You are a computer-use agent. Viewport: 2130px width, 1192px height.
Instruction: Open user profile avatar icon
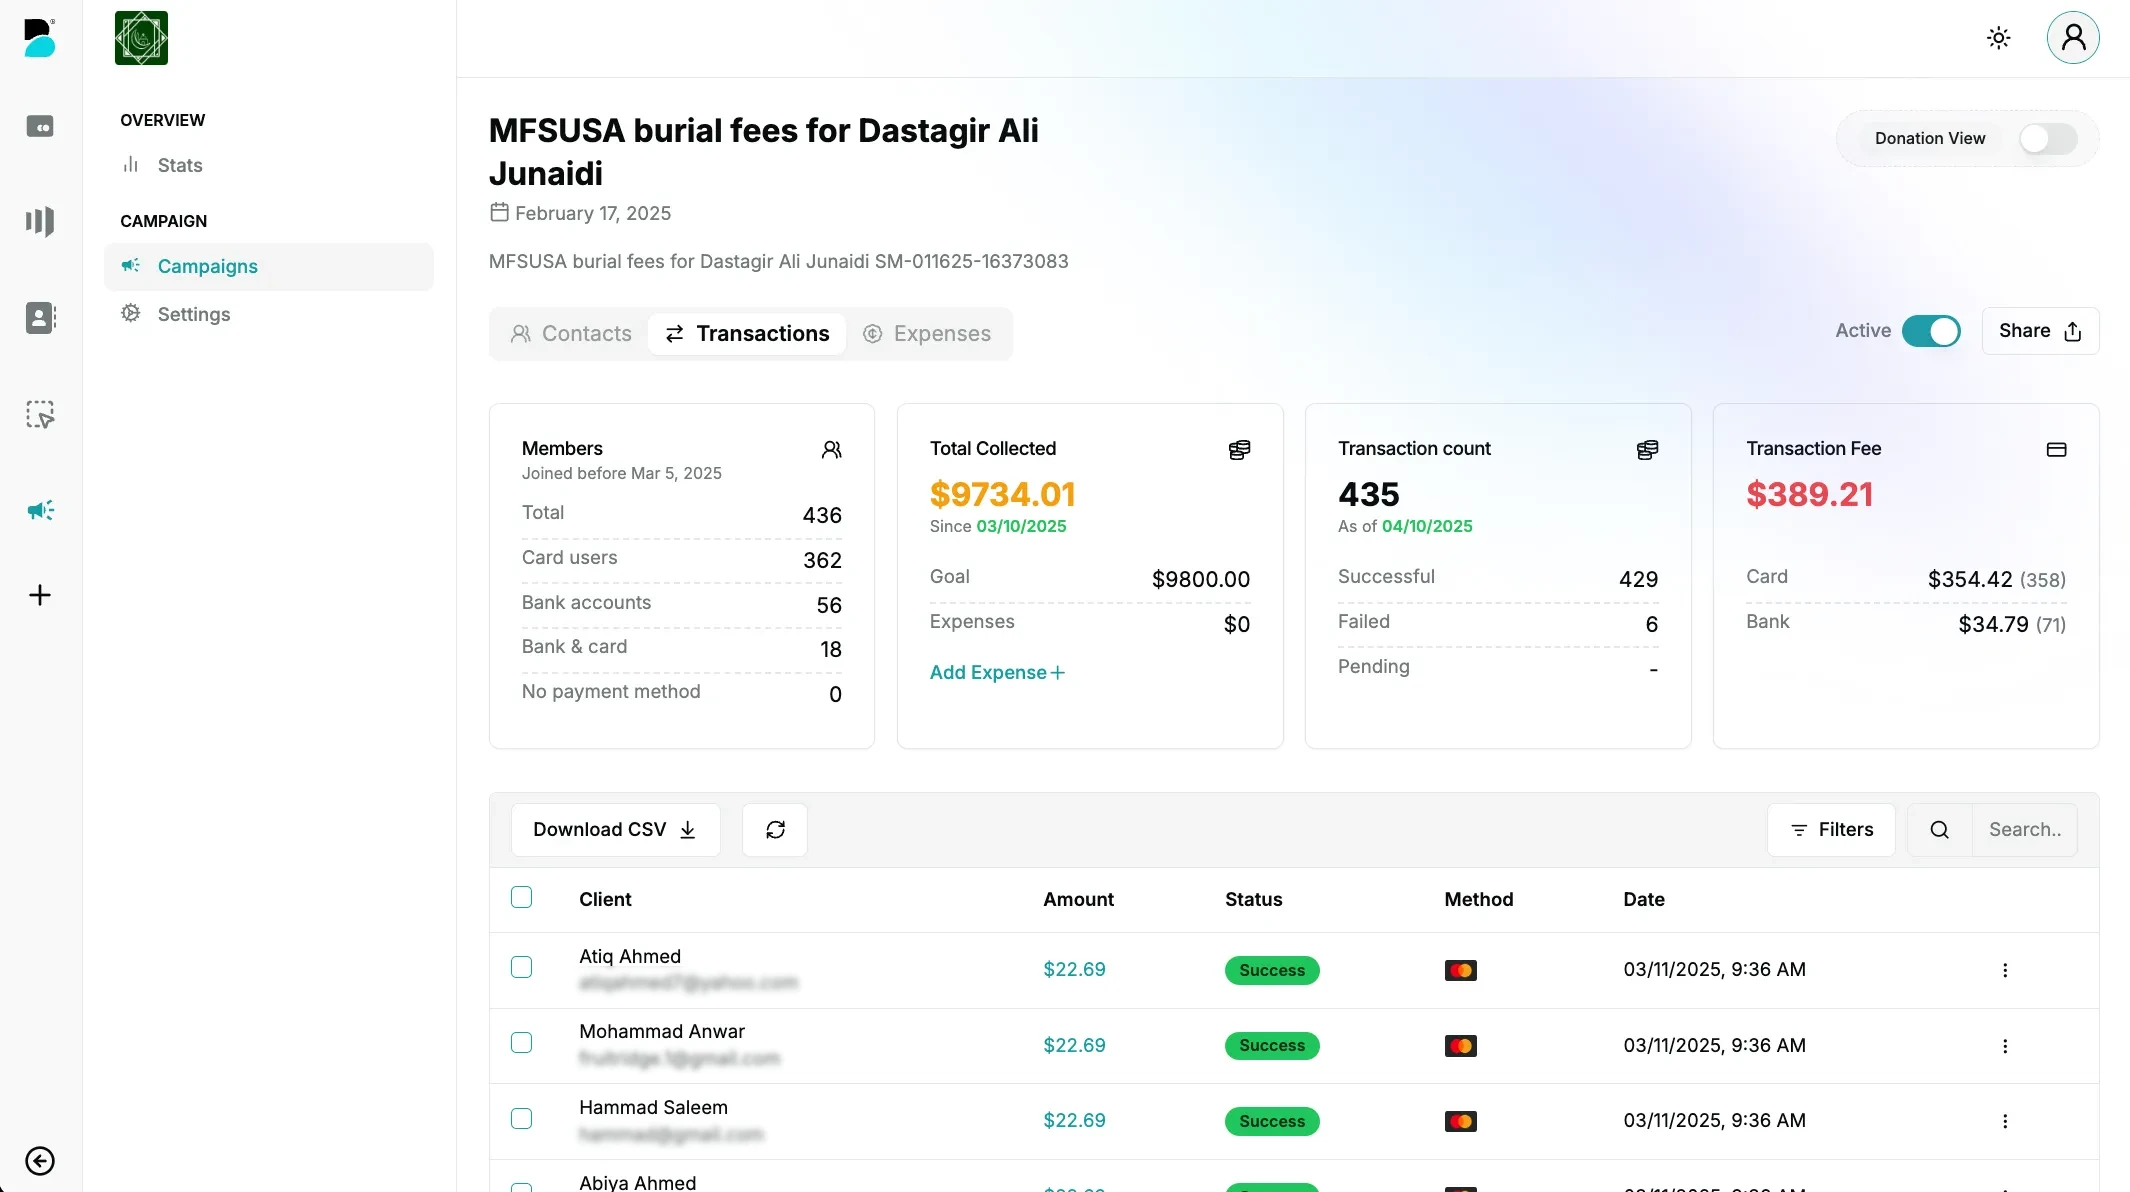2073,38
